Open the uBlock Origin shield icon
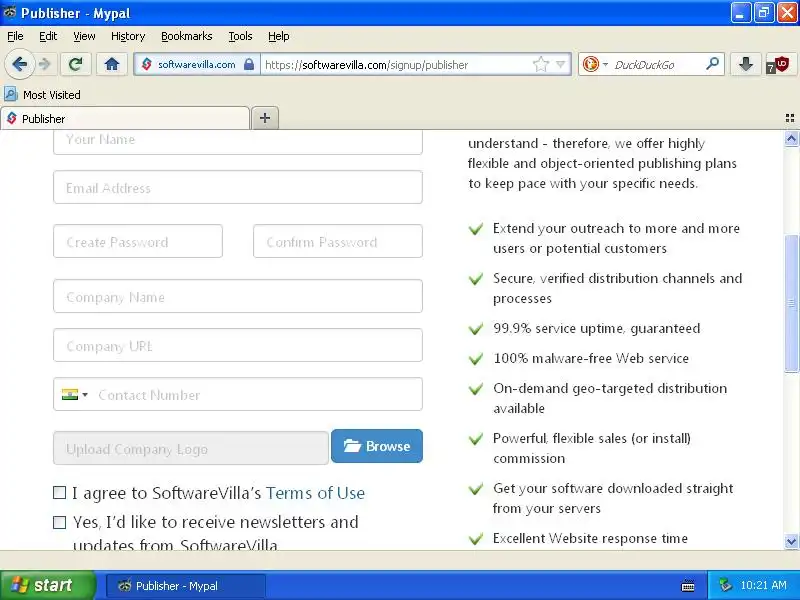Image resolution: width=800 pixels, height=600 pixels. [x=779, y=65]
